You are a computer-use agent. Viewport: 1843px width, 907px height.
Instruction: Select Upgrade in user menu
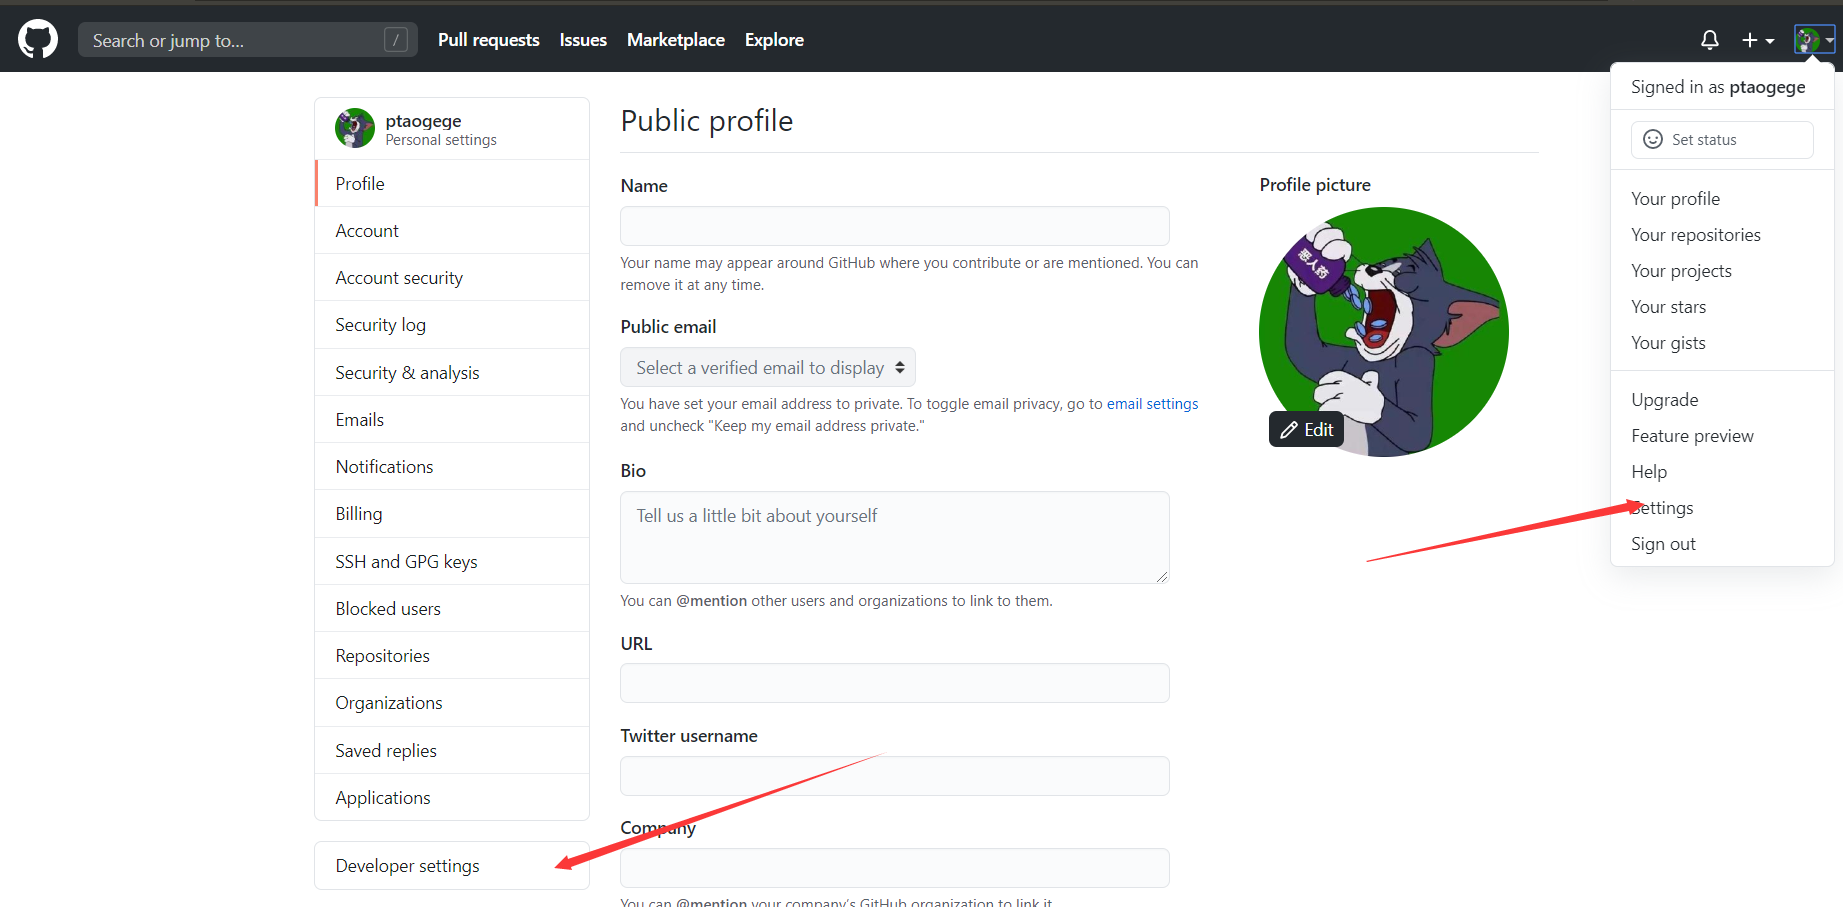click(1722, 399)
